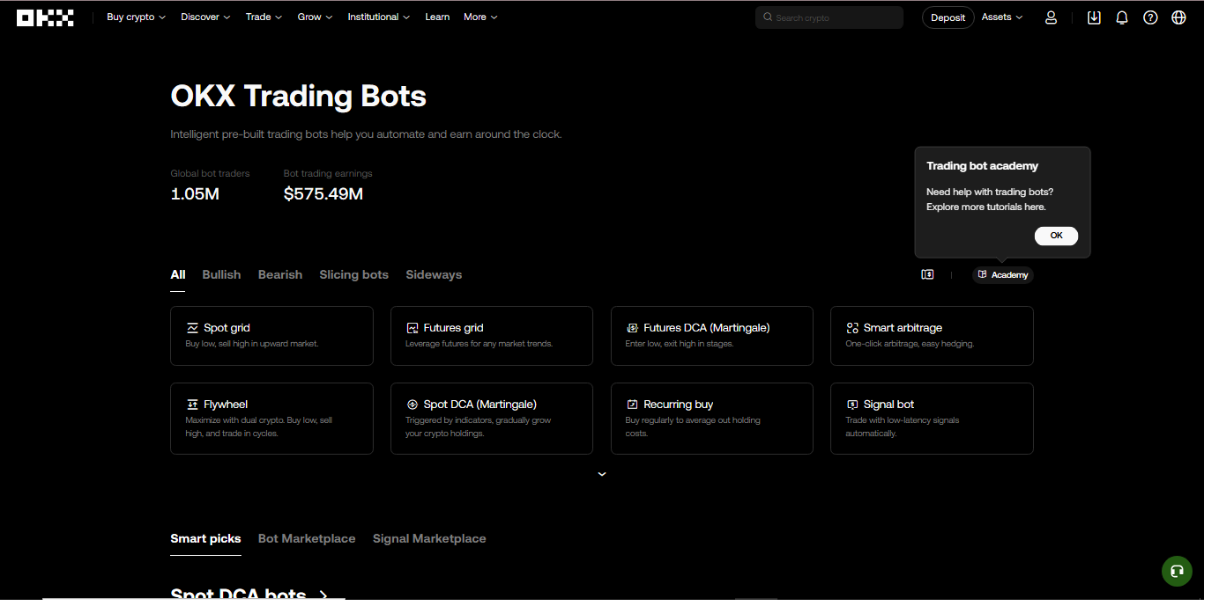Expand the More menu
Screen dimensions: 1208x600
click(x=481, y=17)
